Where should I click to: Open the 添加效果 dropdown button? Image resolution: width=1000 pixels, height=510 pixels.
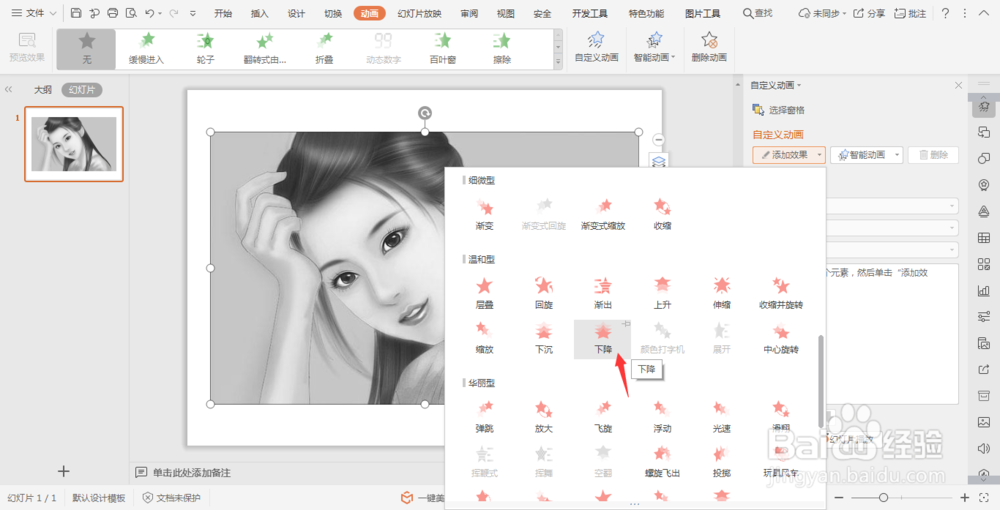coord(789,154)
